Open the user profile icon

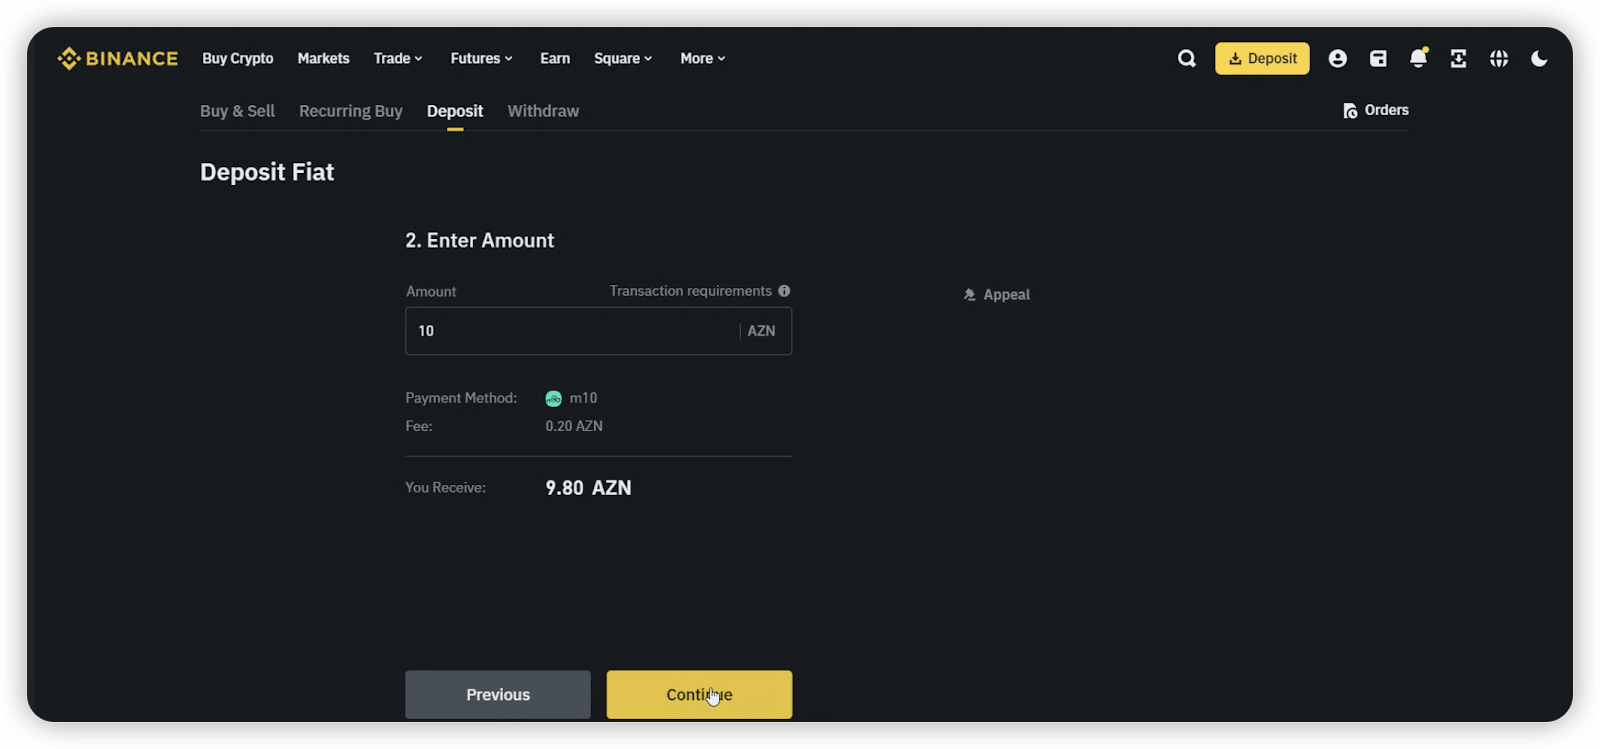pos(1337,59)
